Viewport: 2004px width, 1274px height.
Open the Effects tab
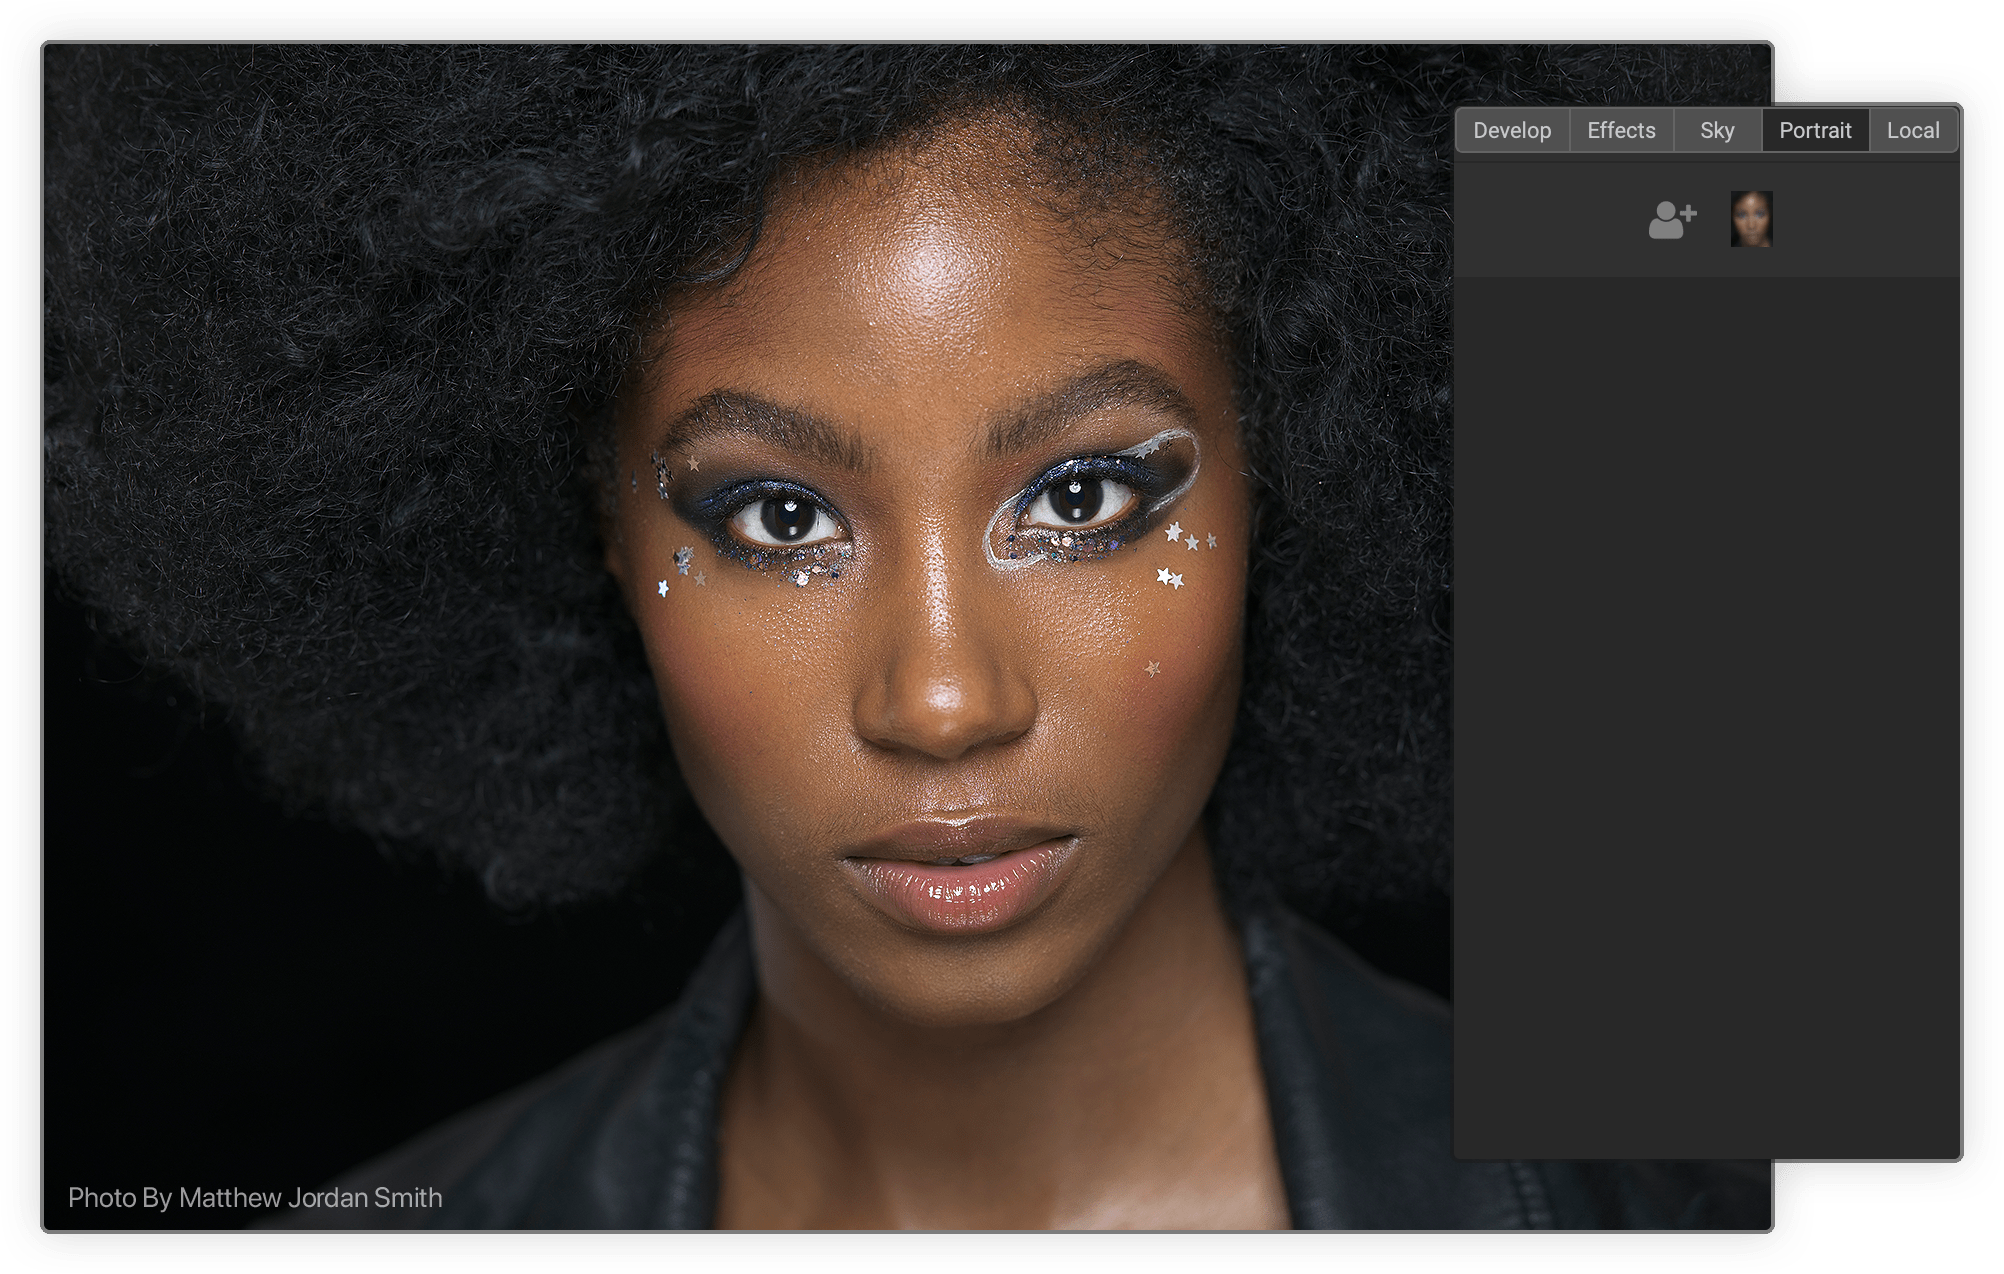tap(1620, 130)
